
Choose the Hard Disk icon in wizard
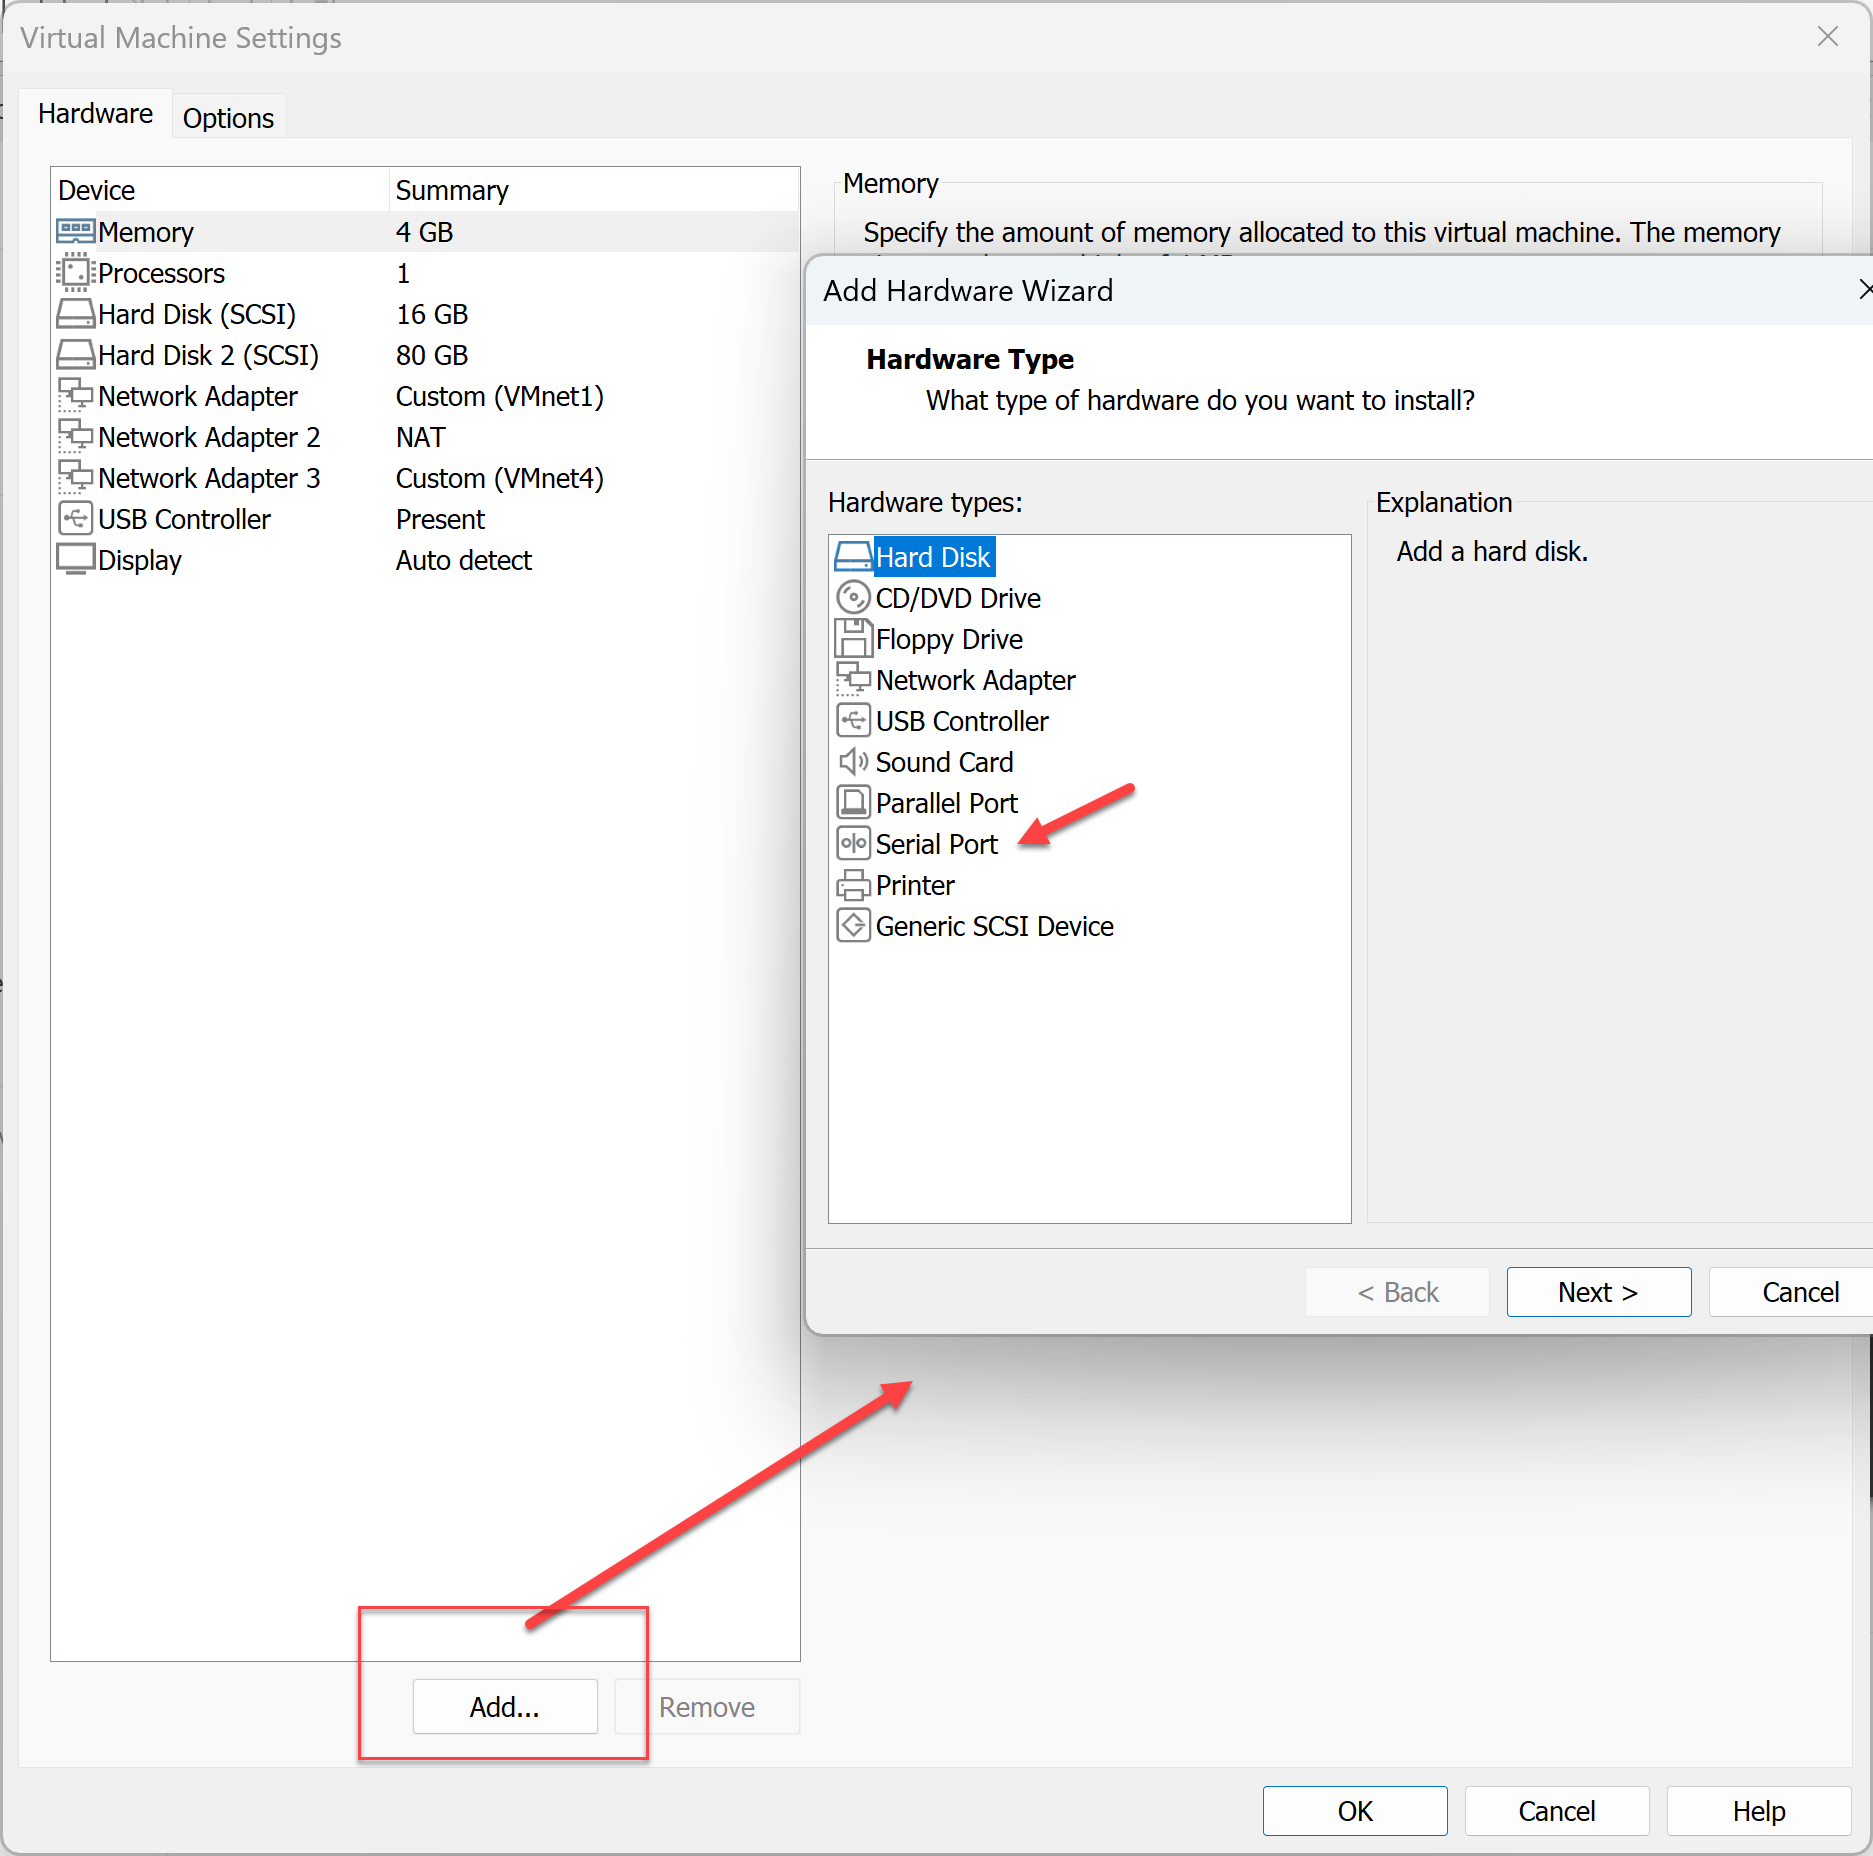(853, 557)
